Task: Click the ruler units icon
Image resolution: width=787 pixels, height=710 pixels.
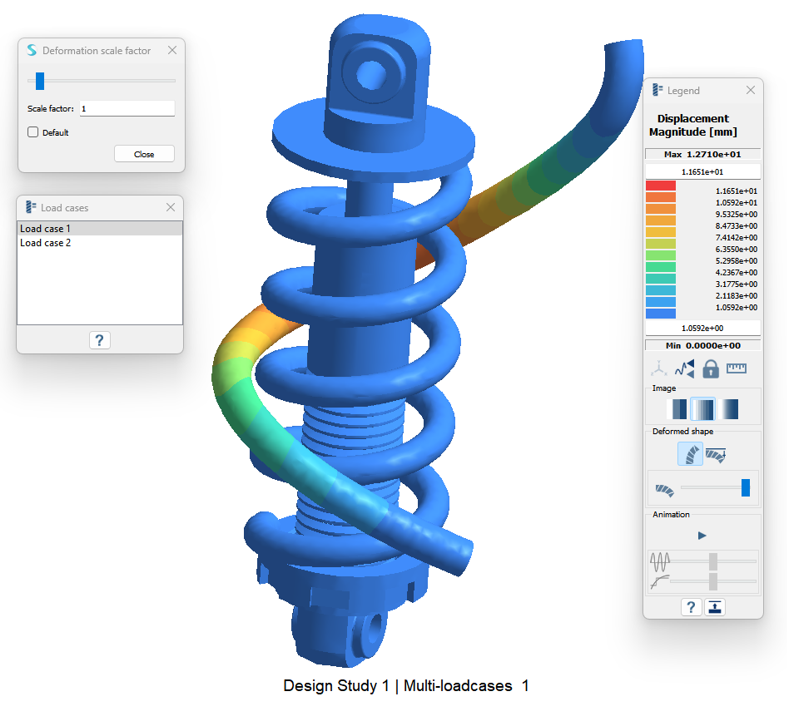Action: click(x=737, y=369)
